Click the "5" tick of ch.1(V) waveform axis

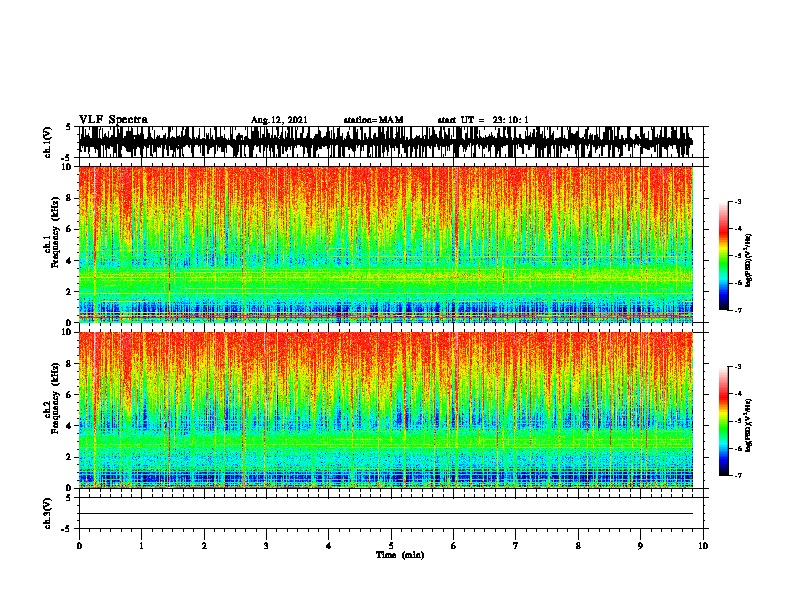pyautogui.click(x=69, y=127)
